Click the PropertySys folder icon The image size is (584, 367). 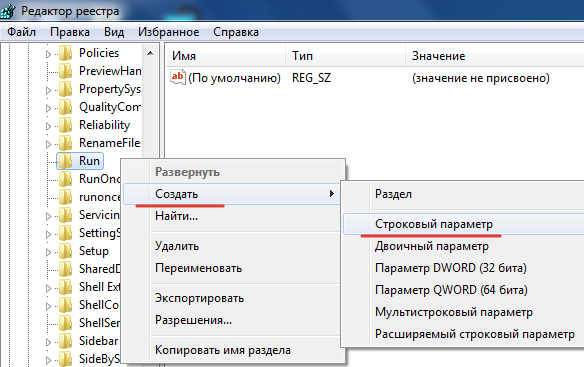coord(66,89)
